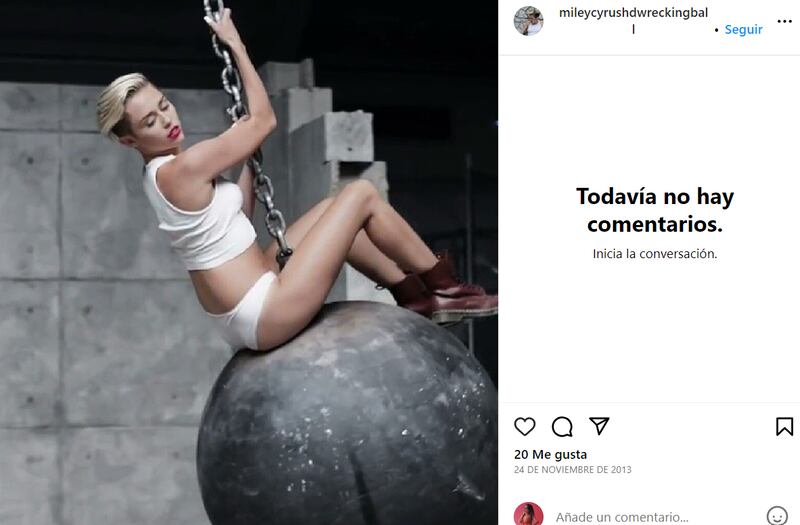The image size is (800, 525).
Task: Click the dark red boots in the photo
Action: tap(442, 290)
